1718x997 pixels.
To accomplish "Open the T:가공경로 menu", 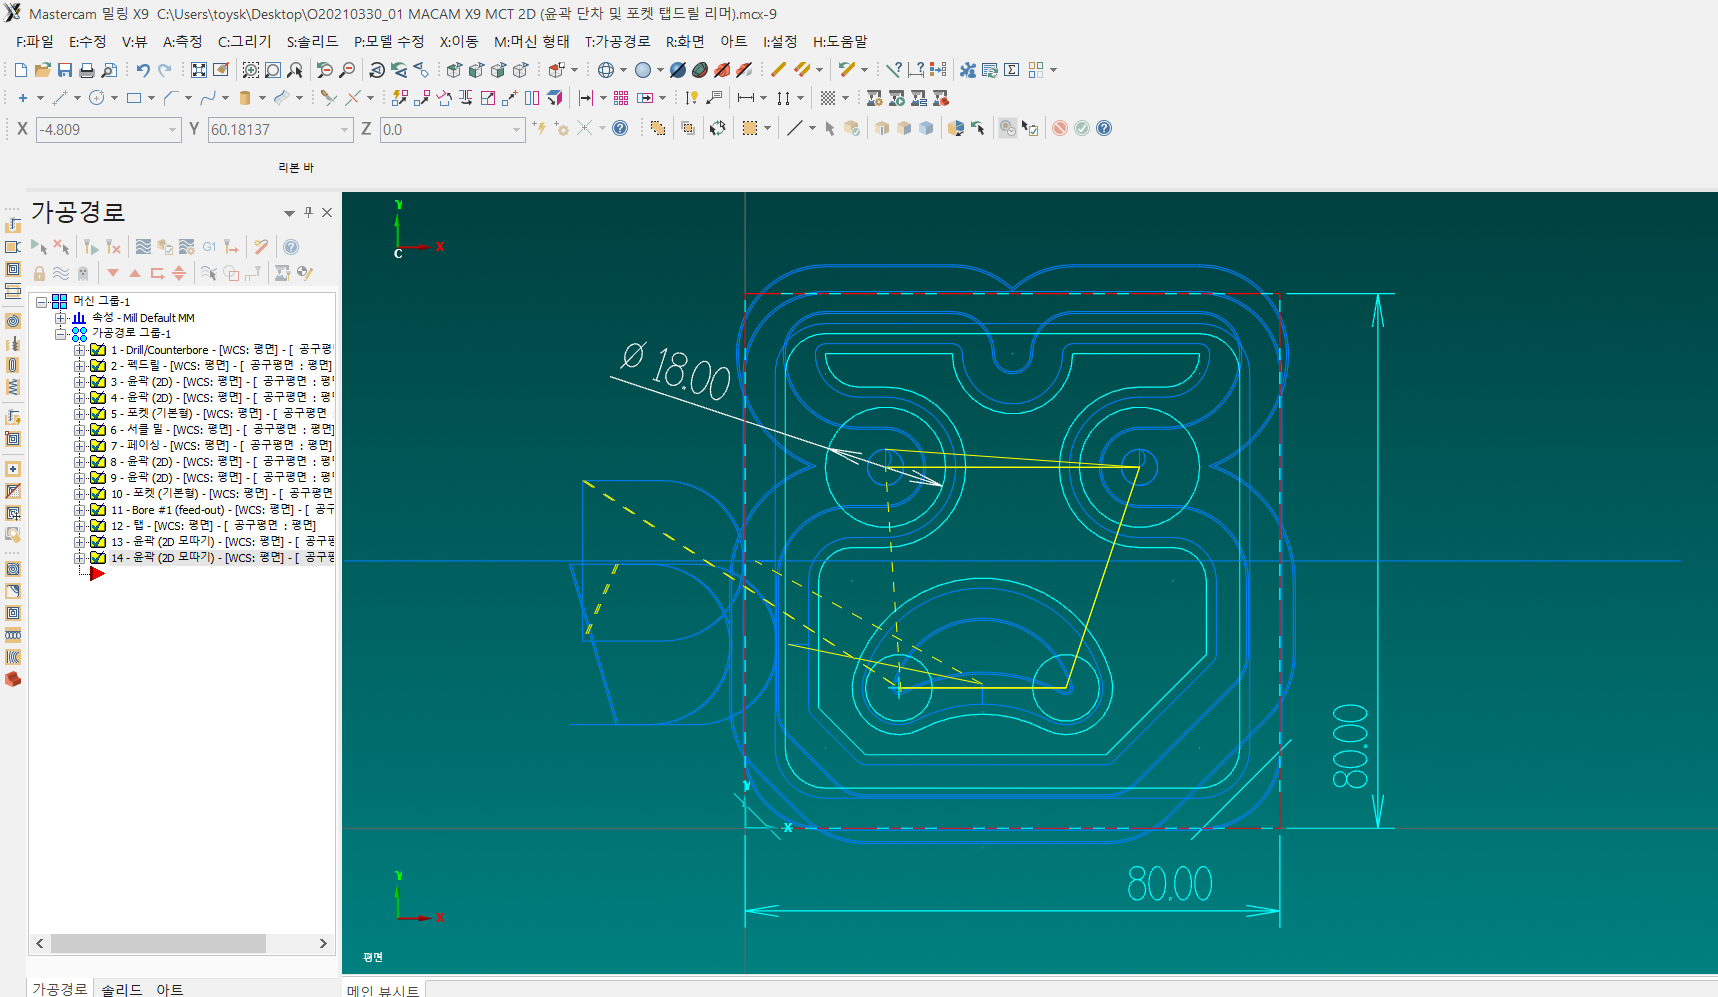I will pos(617,41).
